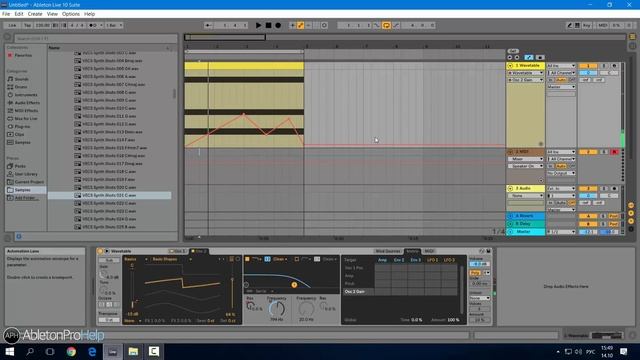Open the Help menu
Screen dimensions: 640x360
[89, 14]
